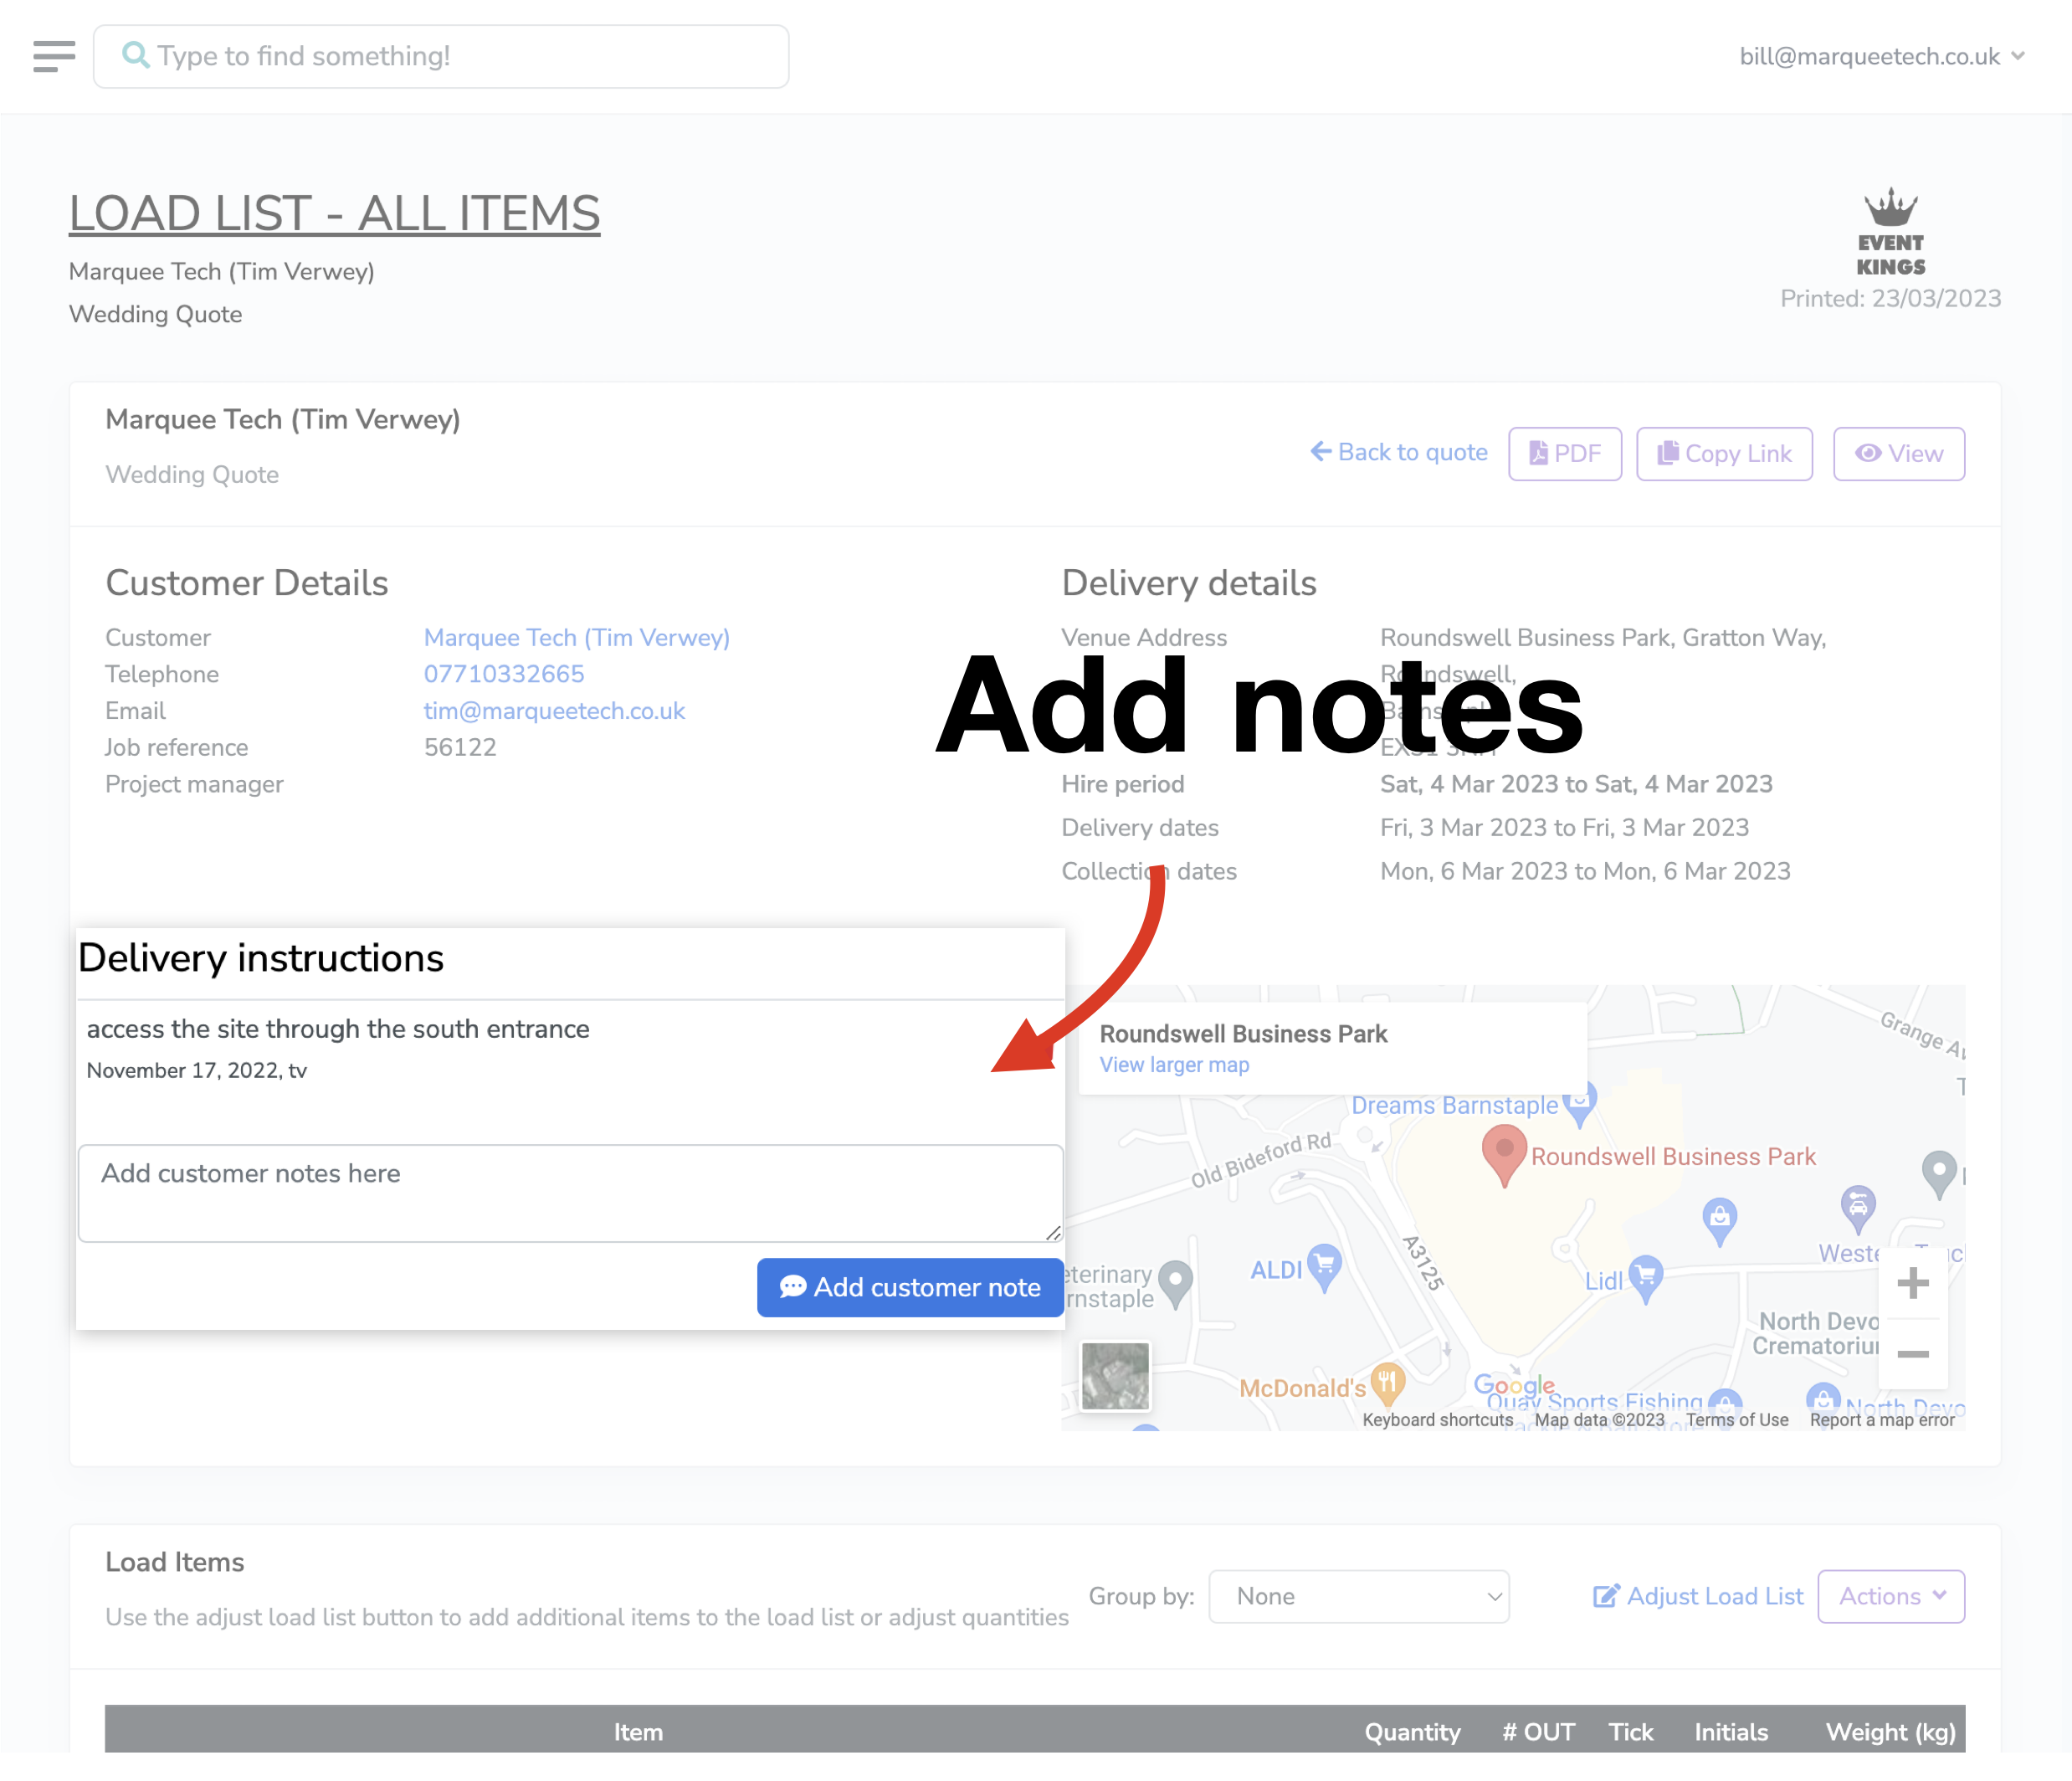2072x1781 pixels.
Task: Open the View larger map link
Action: [x=1174, y=1065]
